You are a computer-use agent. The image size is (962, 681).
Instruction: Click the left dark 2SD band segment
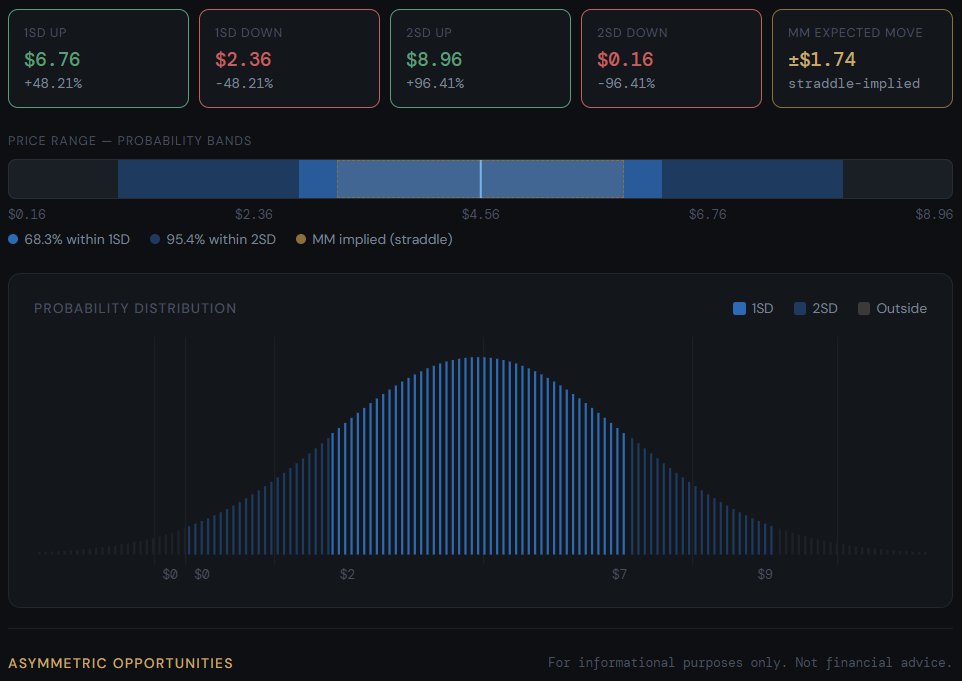208,179
